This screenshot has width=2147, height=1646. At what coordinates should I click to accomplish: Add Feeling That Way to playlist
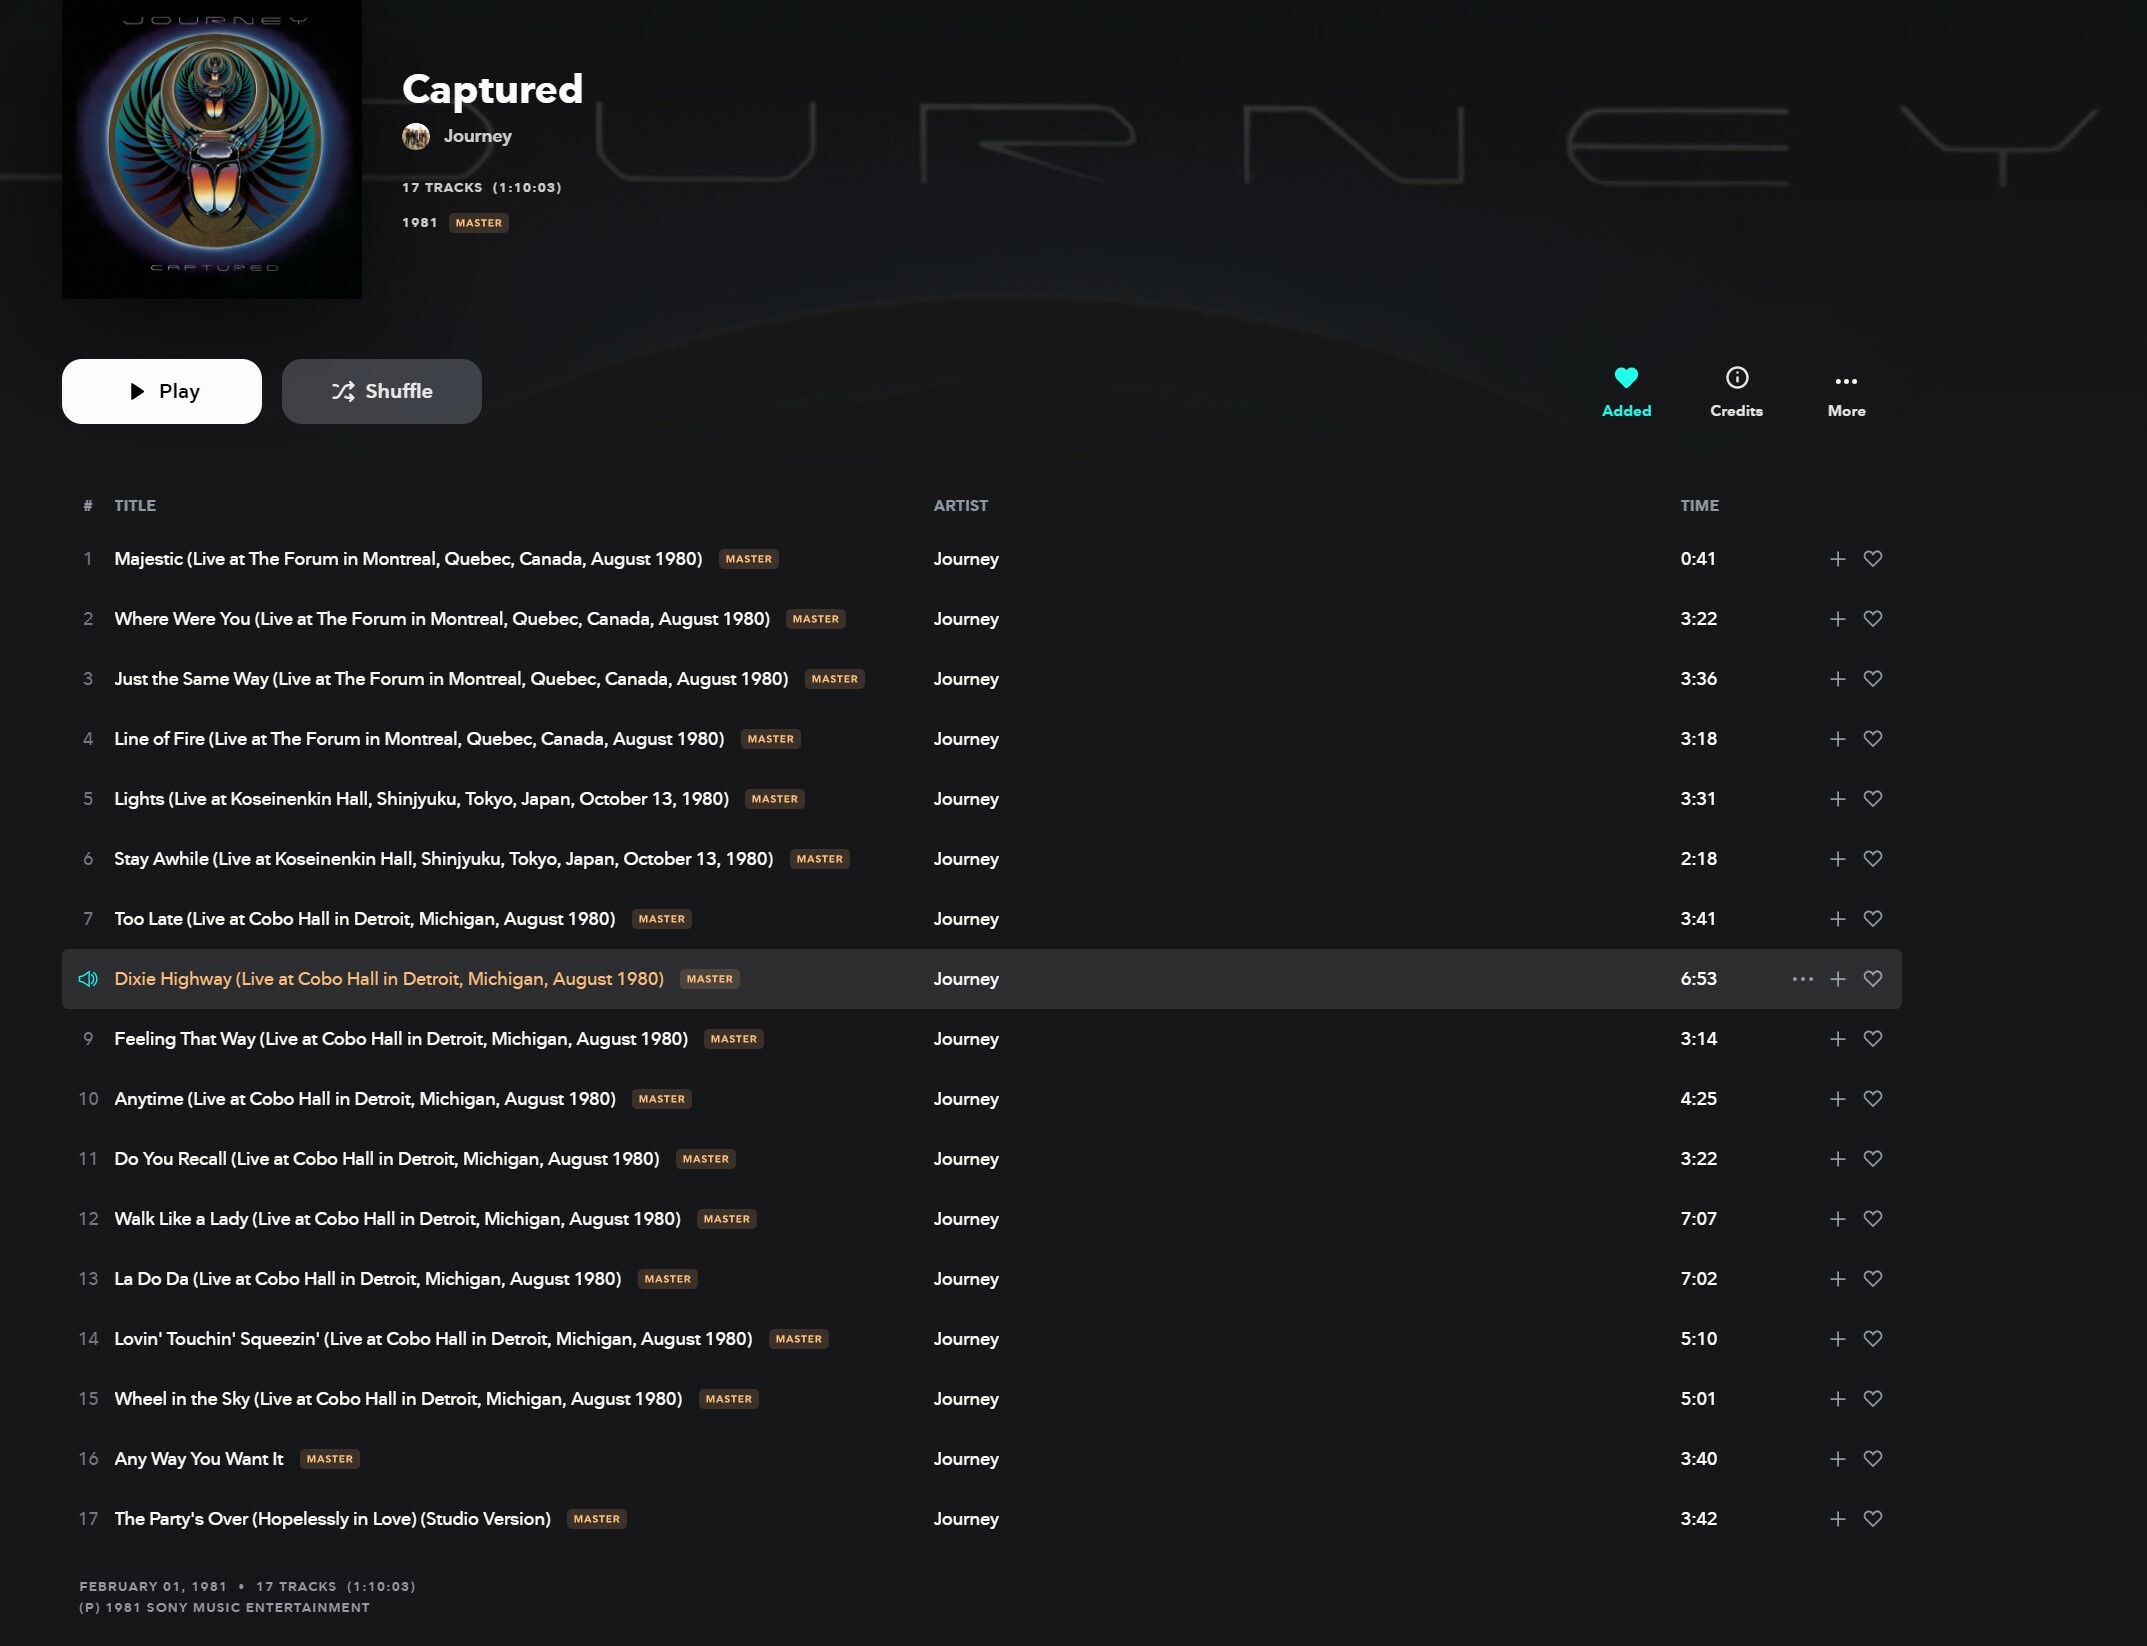click(1837, 1039)
